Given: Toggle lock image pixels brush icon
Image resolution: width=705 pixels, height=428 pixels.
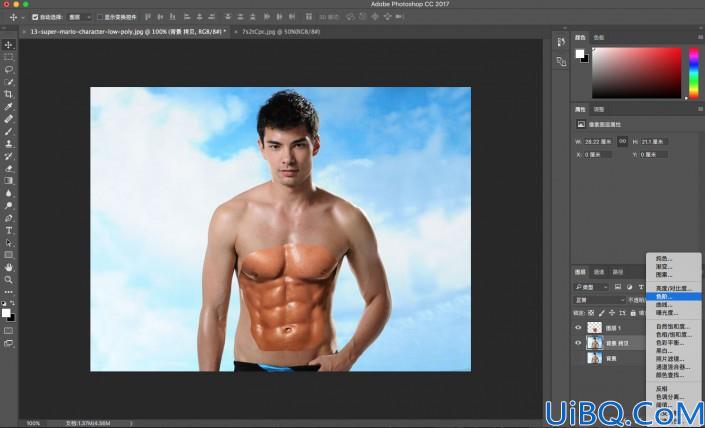Looking at the screenshot, I should coord(602,313).
